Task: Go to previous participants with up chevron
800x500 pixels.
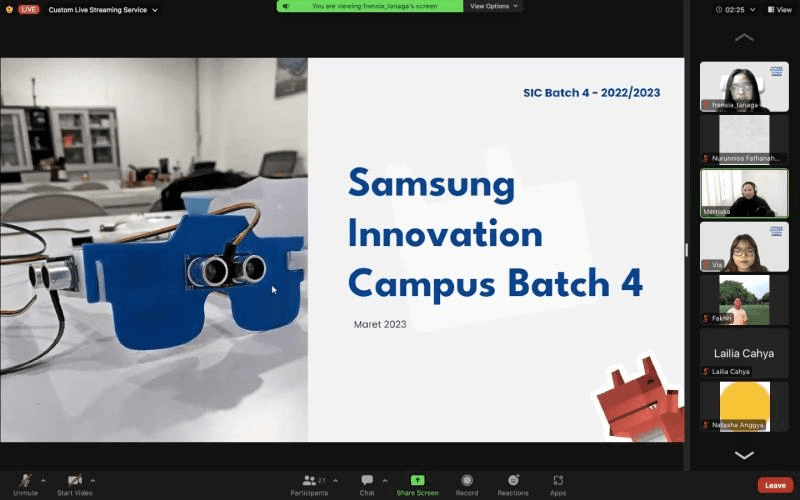Action: pyautogui.click(x=744, y=37)
